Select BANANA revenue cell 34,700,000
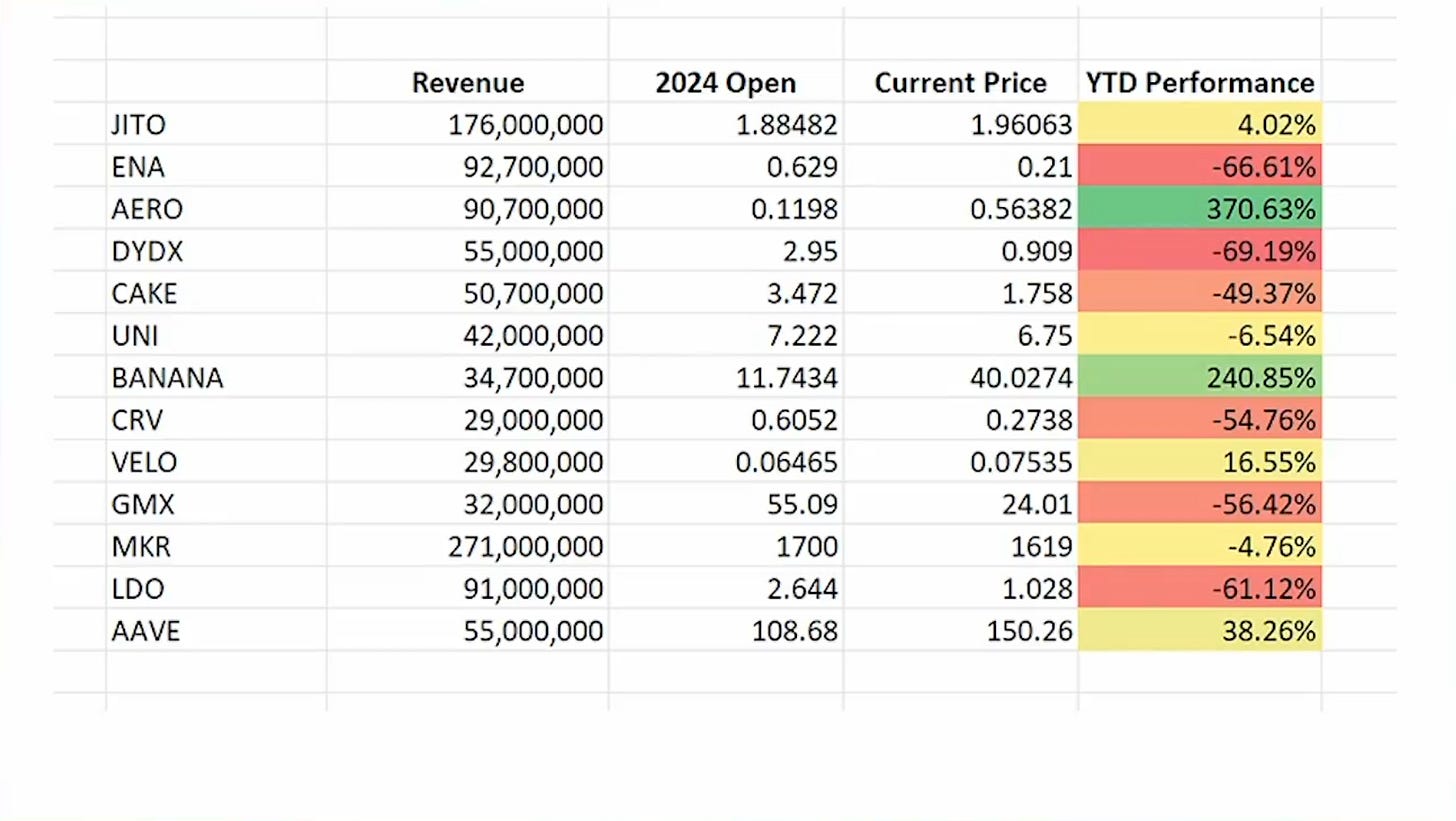The height and width of the screenshot is (821, 1456). [467, 377]
